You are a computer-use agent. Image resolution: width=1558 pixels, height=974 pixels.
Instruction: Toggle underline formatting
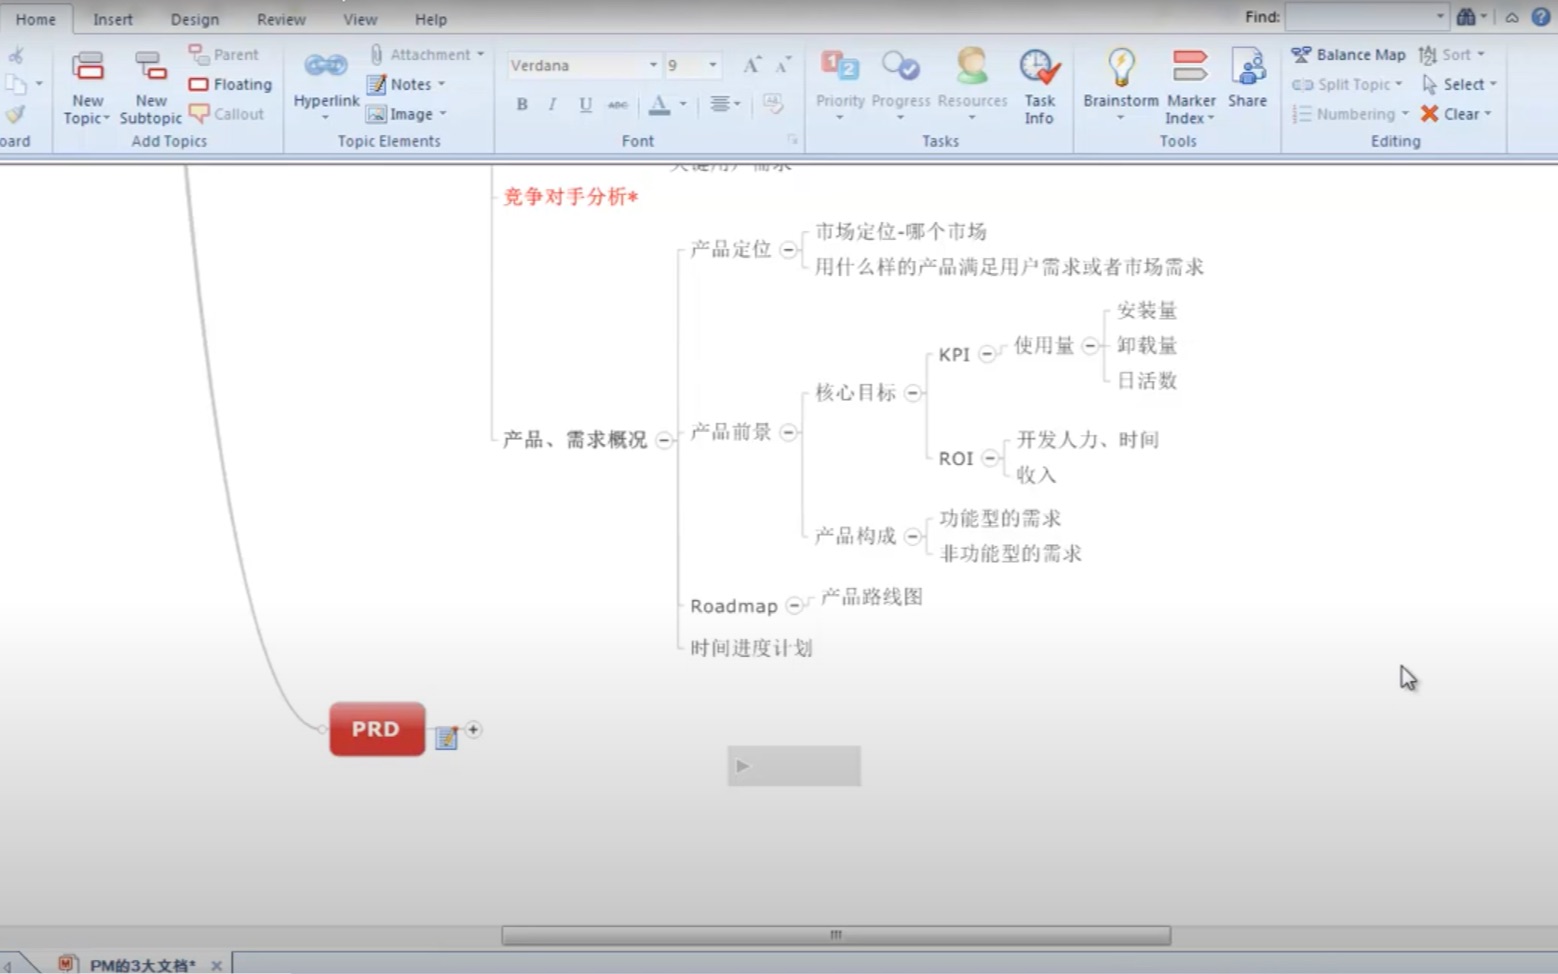(x=584, y=104)
